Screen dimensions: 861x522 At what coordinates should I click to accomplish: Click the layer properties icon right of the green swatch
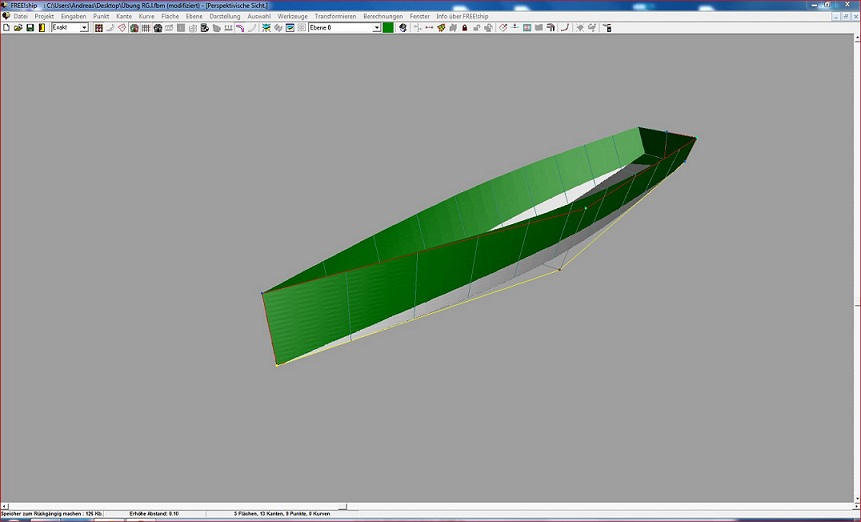402,28
